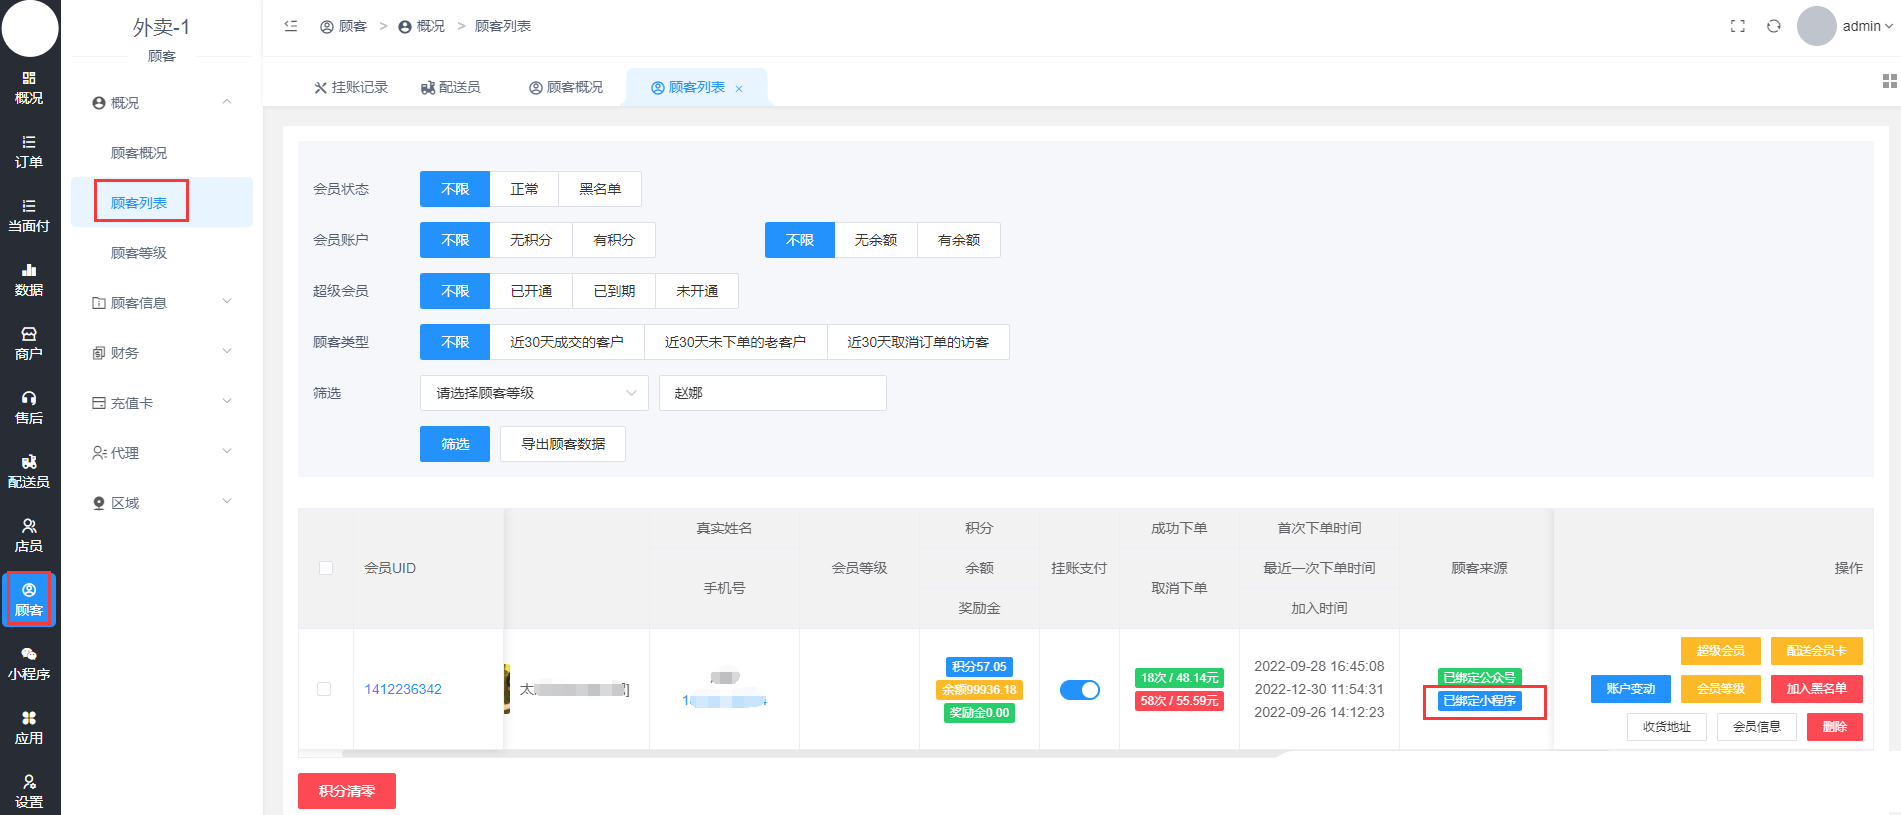Filter by 有积分 account
1901x815 pixels.
(614, 240)
